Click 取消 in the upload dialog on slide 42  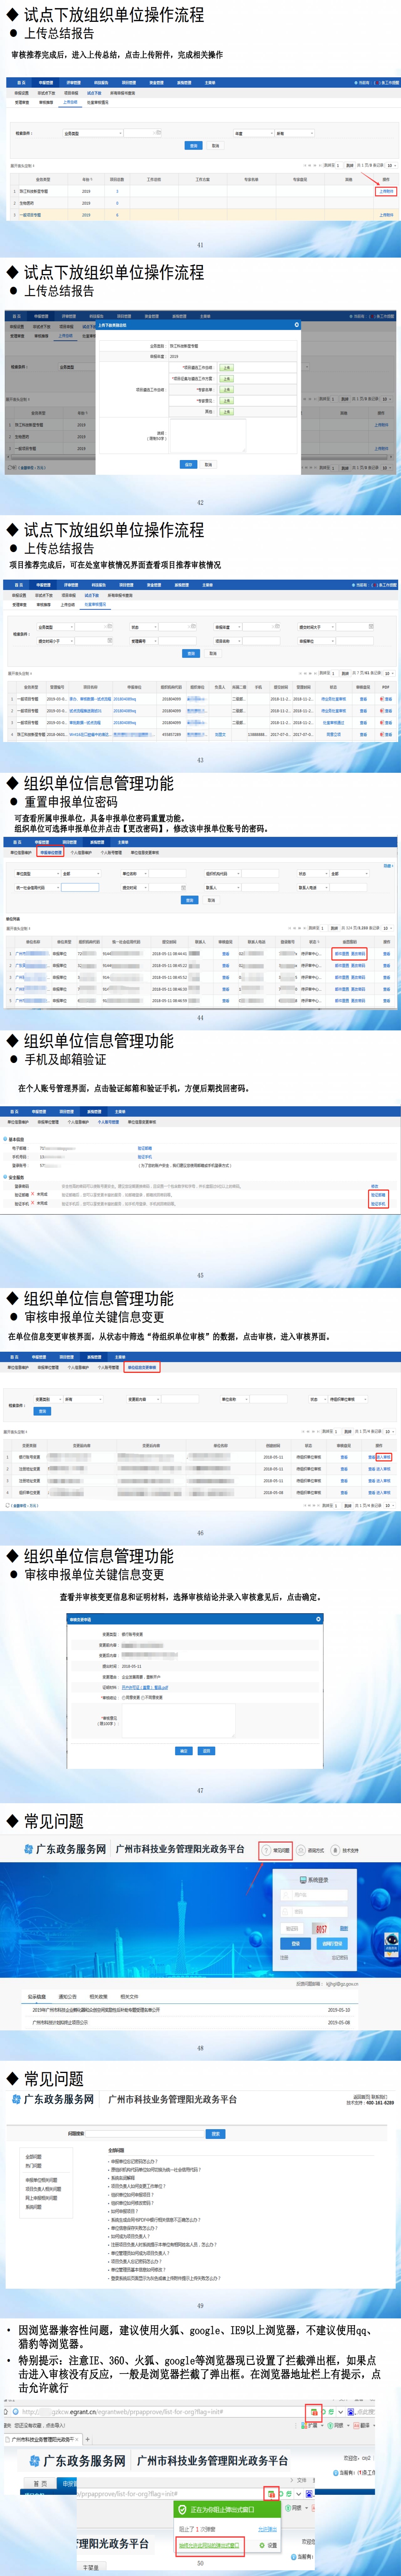(x=208, y=464)
